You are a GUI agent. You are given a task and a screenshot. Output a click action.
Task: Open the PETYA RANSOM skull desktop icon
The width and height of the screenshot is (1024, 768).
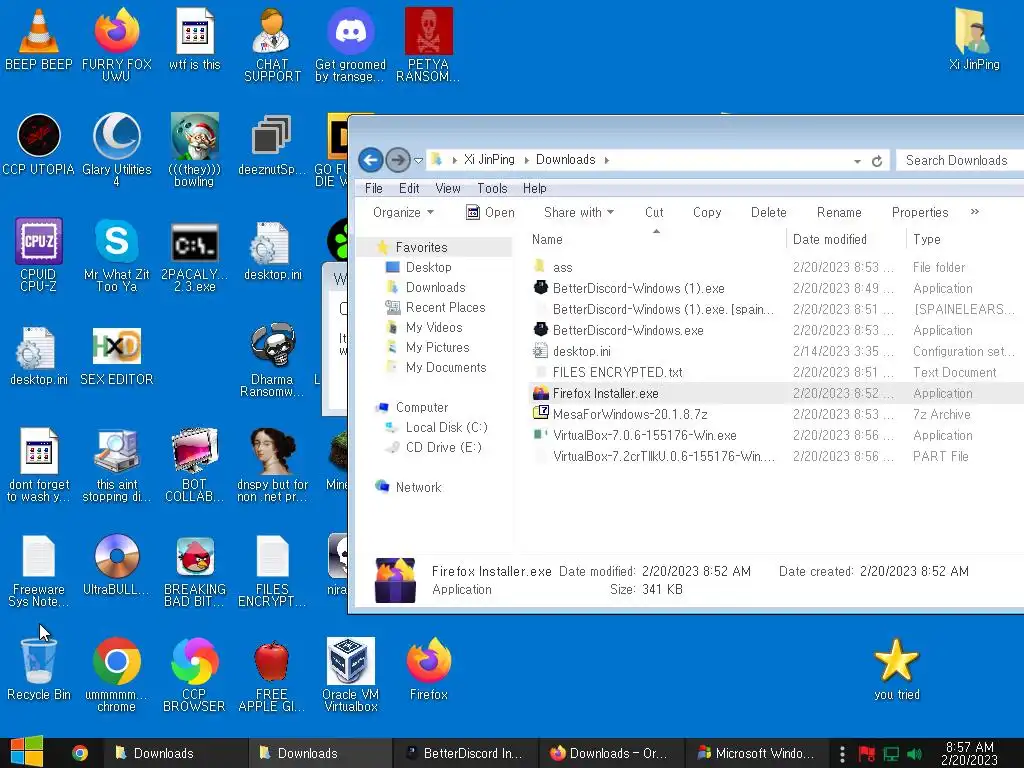[428, 43]
